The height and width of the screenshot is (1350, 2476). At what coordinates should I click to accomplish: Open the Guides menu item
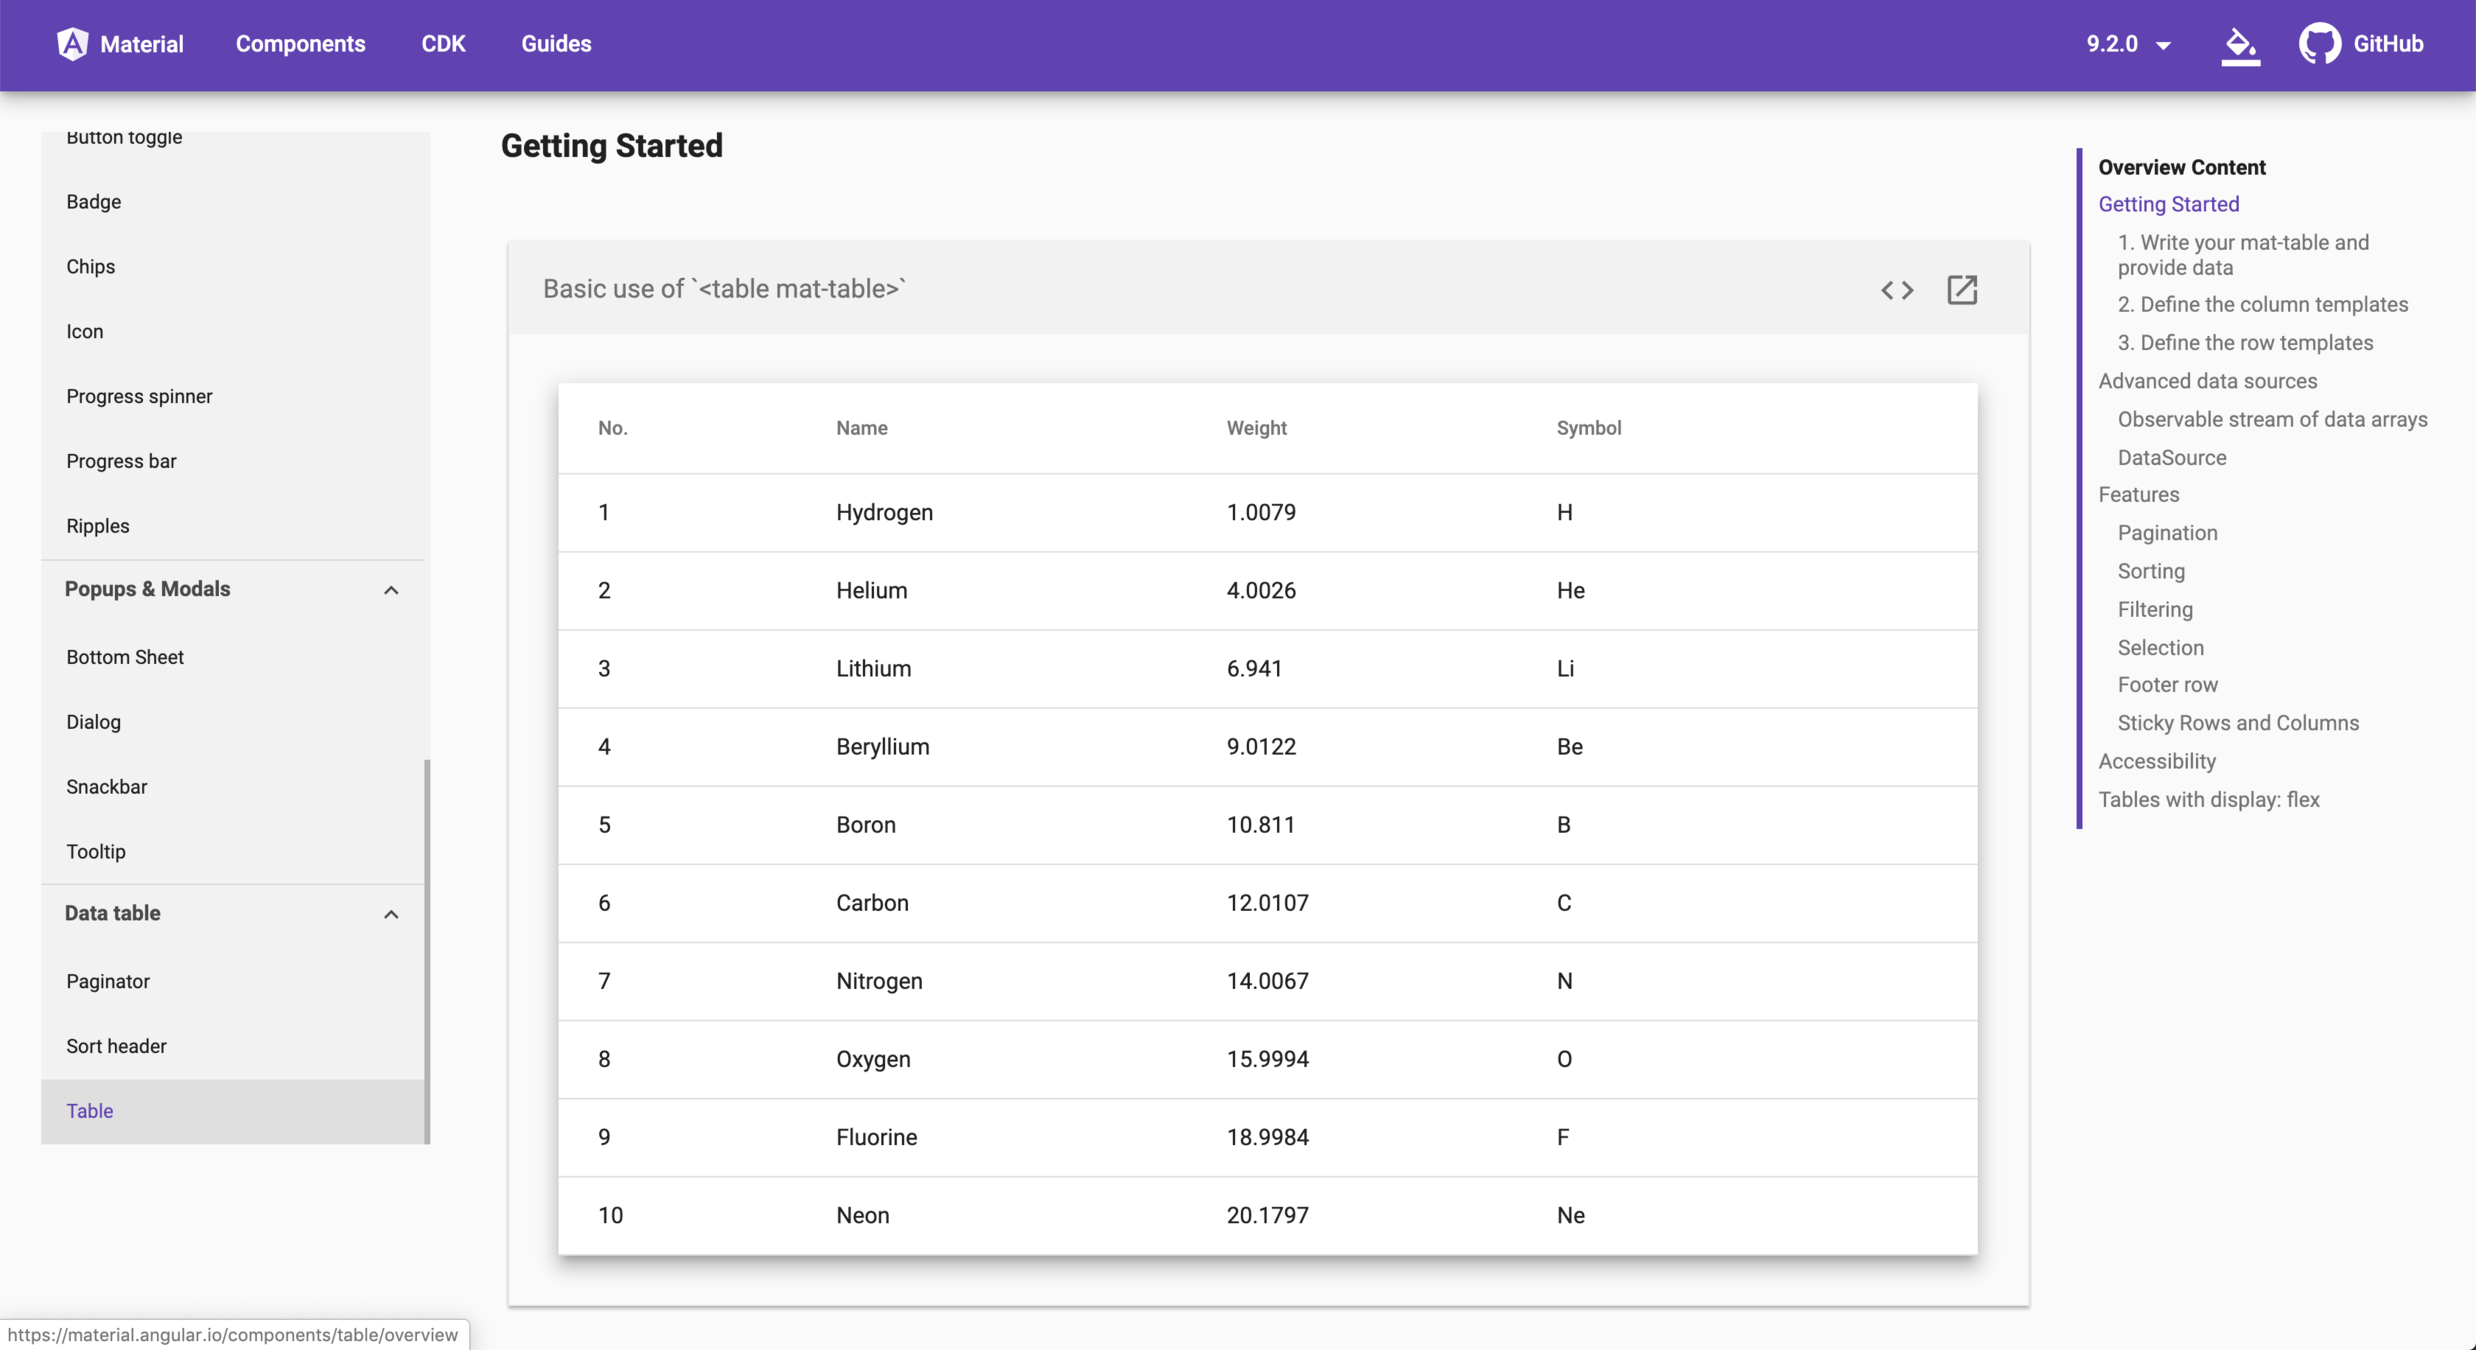pyautogui.click(x=556, y=44)
